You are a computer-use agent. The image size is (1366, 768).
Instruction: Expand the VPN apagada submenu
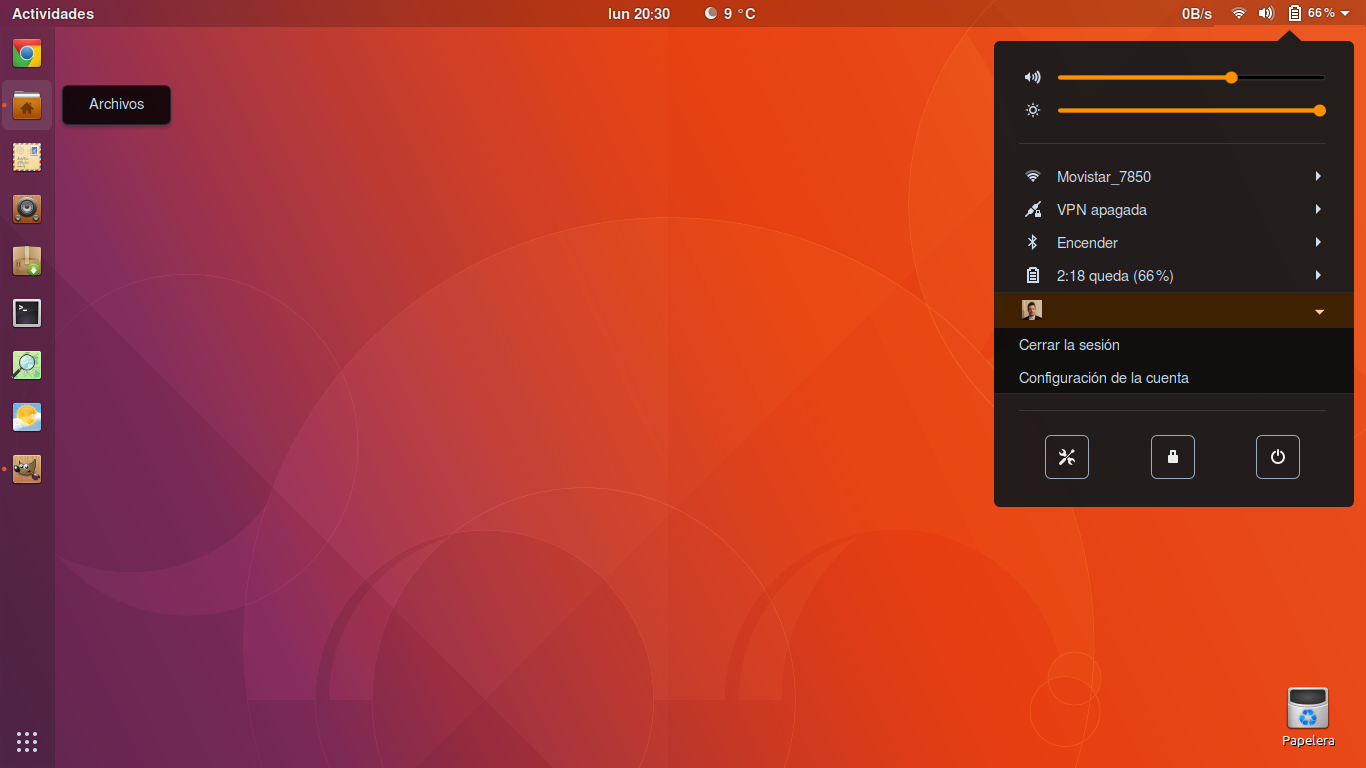click(x=1318, y=209)
